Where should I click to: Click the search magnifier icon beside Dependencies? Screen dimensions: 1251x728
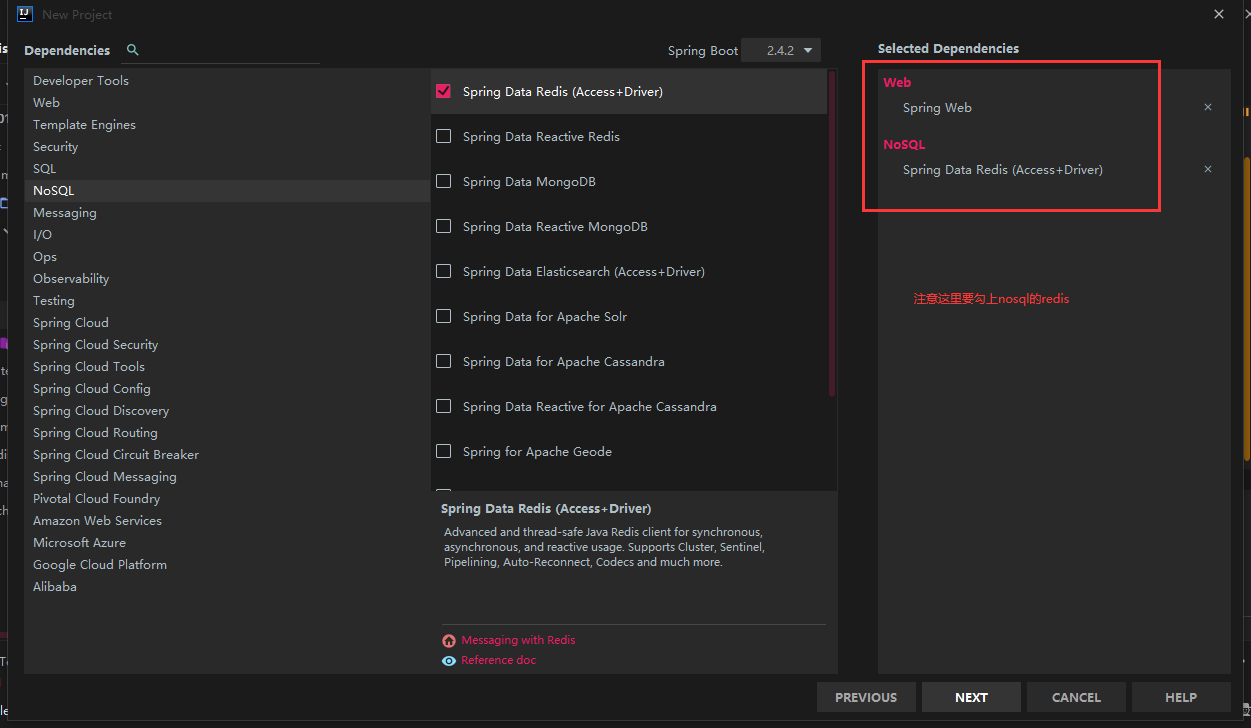pyautogui.click(x=133, y=50)
